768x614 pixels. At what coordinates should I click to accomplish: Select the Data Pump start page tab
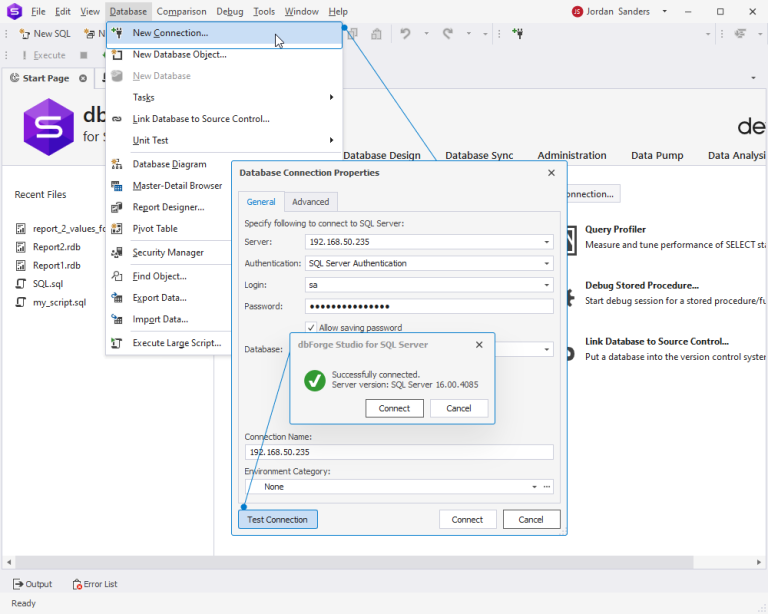point(657,155)
